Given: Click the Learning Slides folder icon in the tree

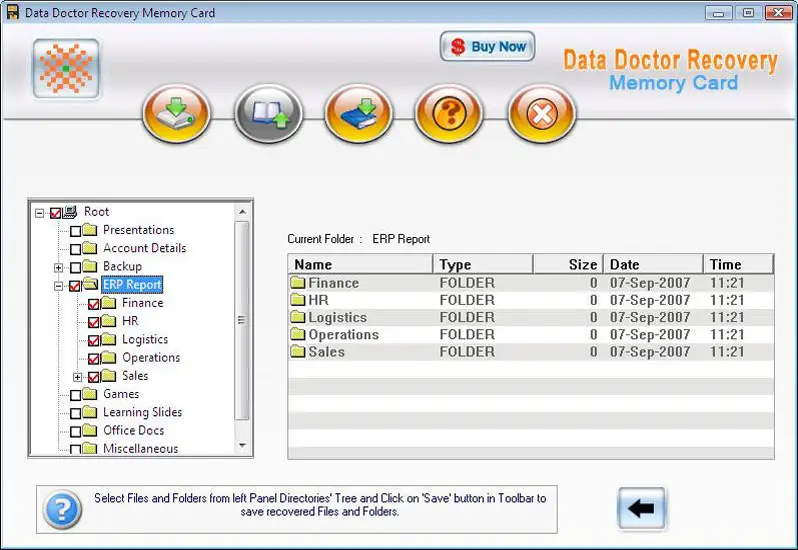Looking at the screenshot, I should tap(90, 412).
